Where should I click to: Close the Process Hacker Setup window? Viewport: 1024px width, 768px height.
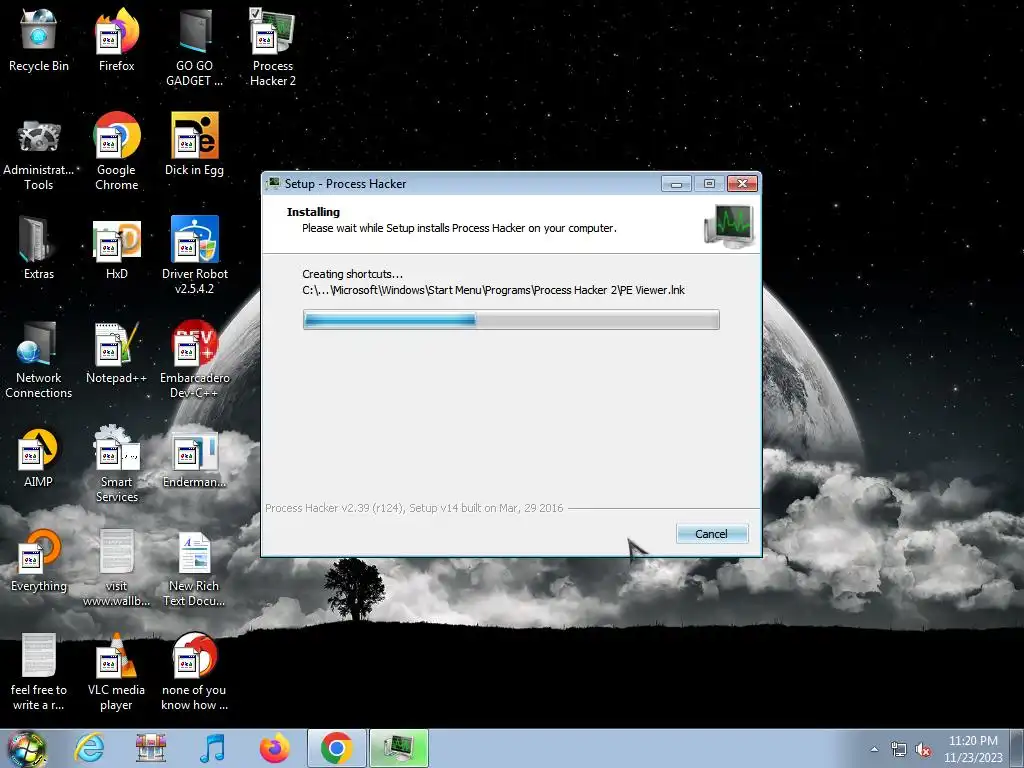743,184
